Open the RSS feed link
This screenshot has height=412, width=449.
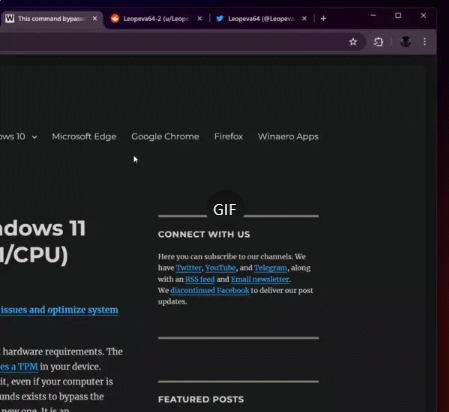(200, 279)
